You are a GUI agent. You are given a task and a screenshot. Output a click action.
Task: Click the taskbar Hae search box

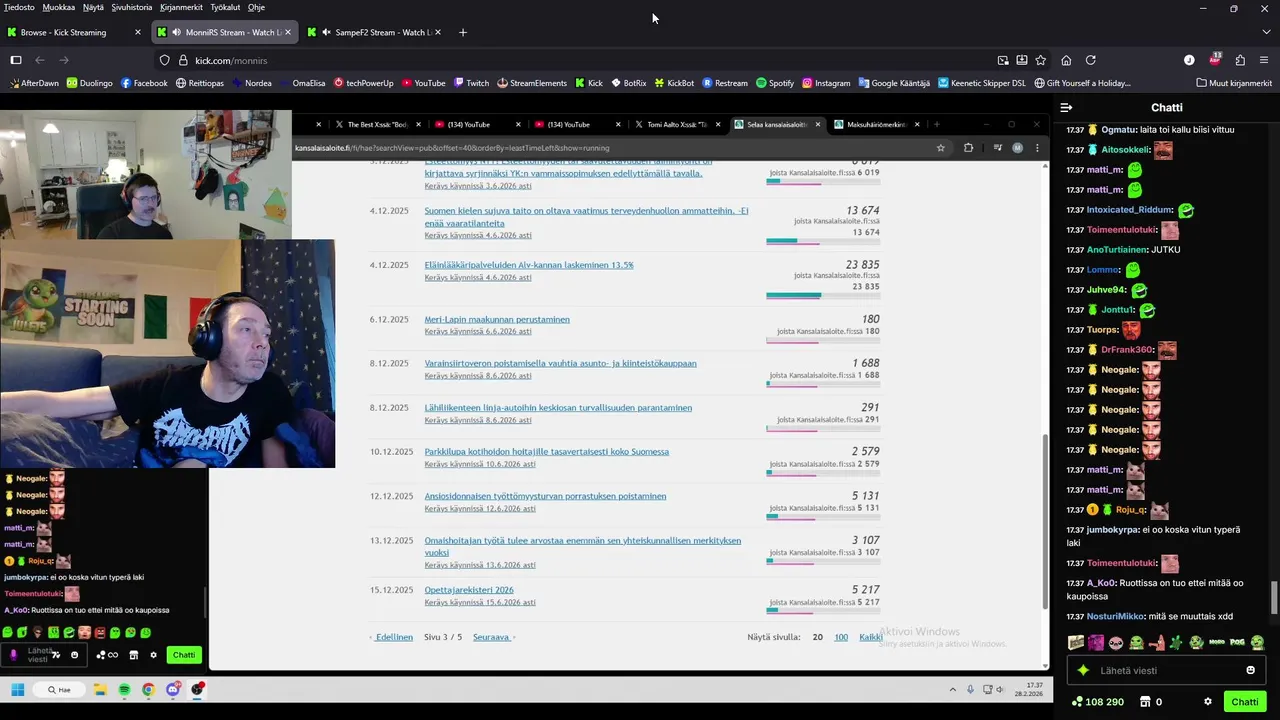[59, 689]
